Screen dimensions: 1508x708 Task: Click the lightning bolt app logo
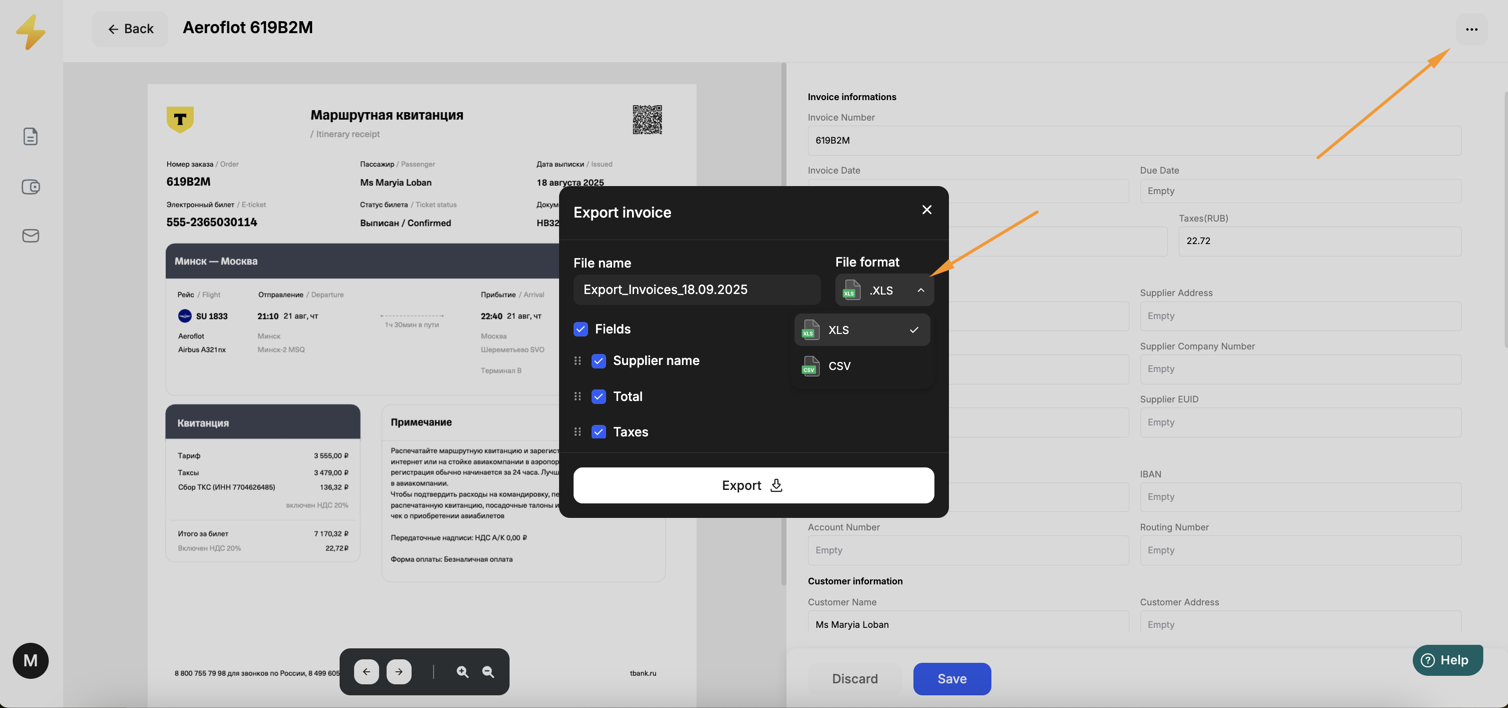pyautogui.click(x=31, y=32)
